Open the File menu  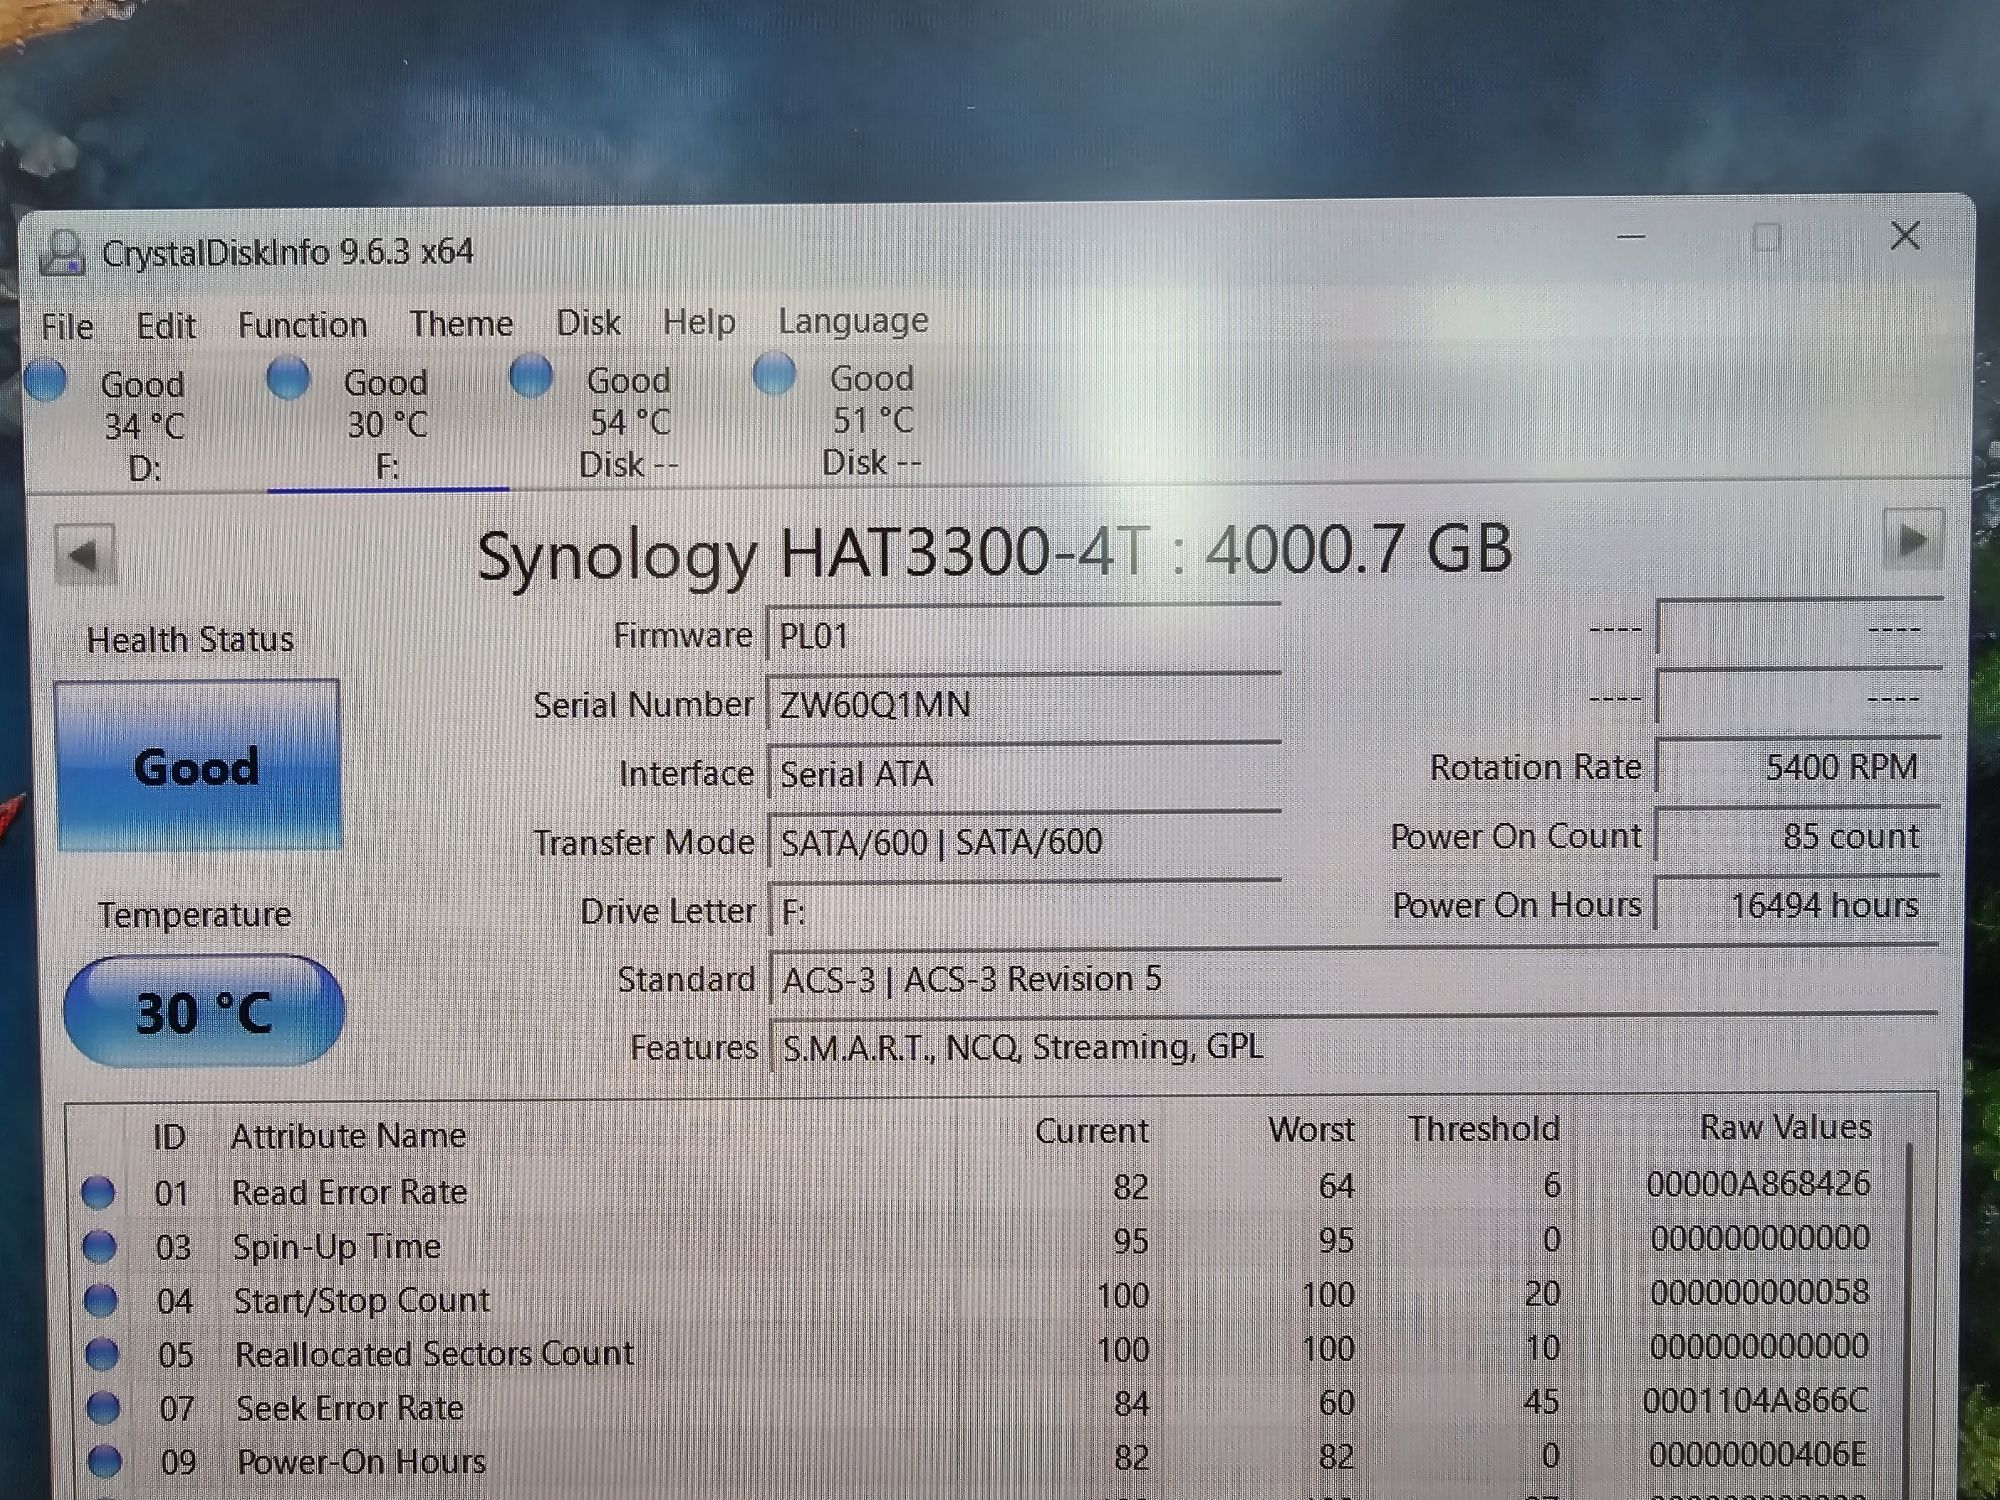67,327
